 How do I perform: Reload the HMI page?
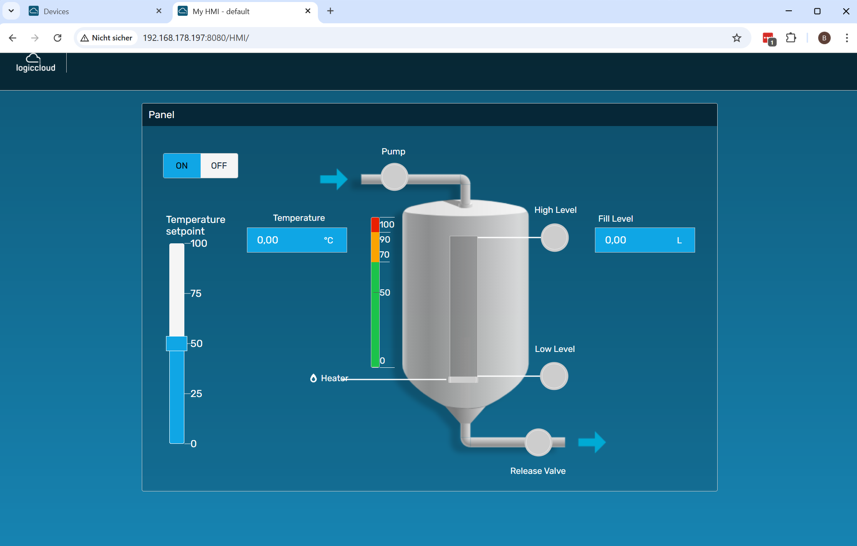(57, 38)
